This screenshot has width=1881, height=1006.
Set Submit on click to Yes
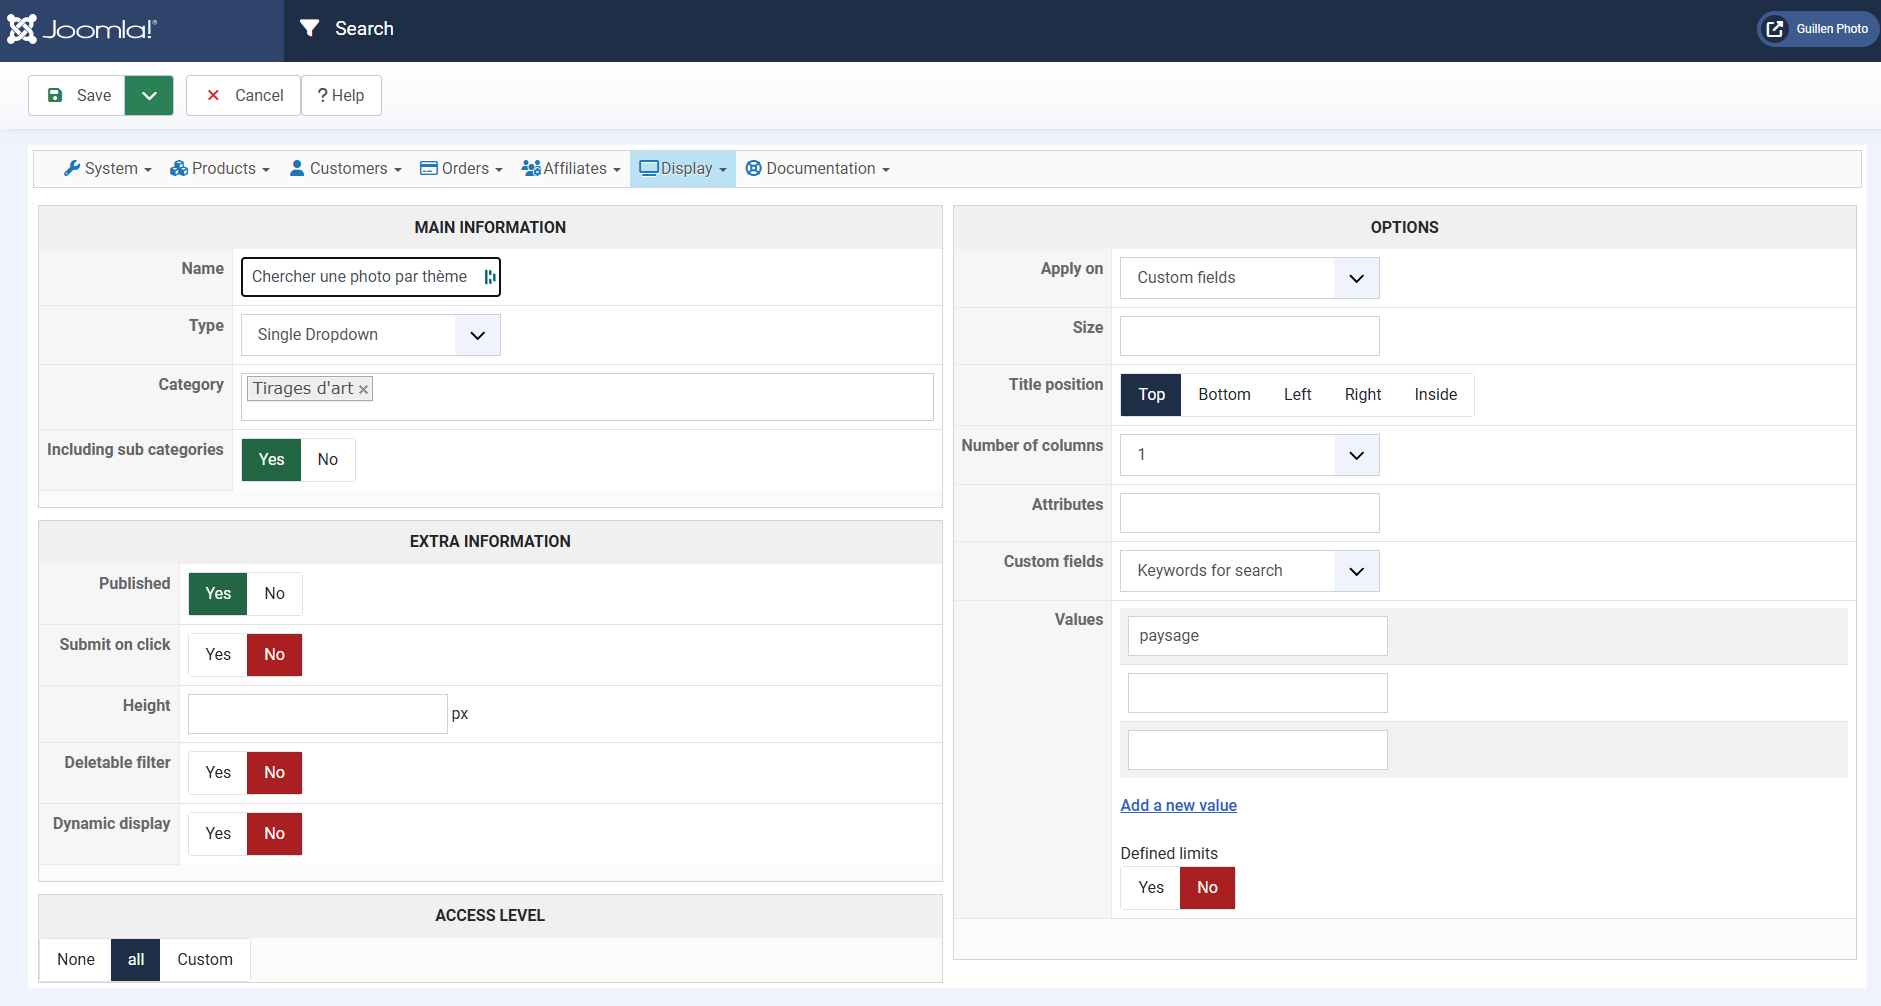pyautogui.click(x=218, y=655)
